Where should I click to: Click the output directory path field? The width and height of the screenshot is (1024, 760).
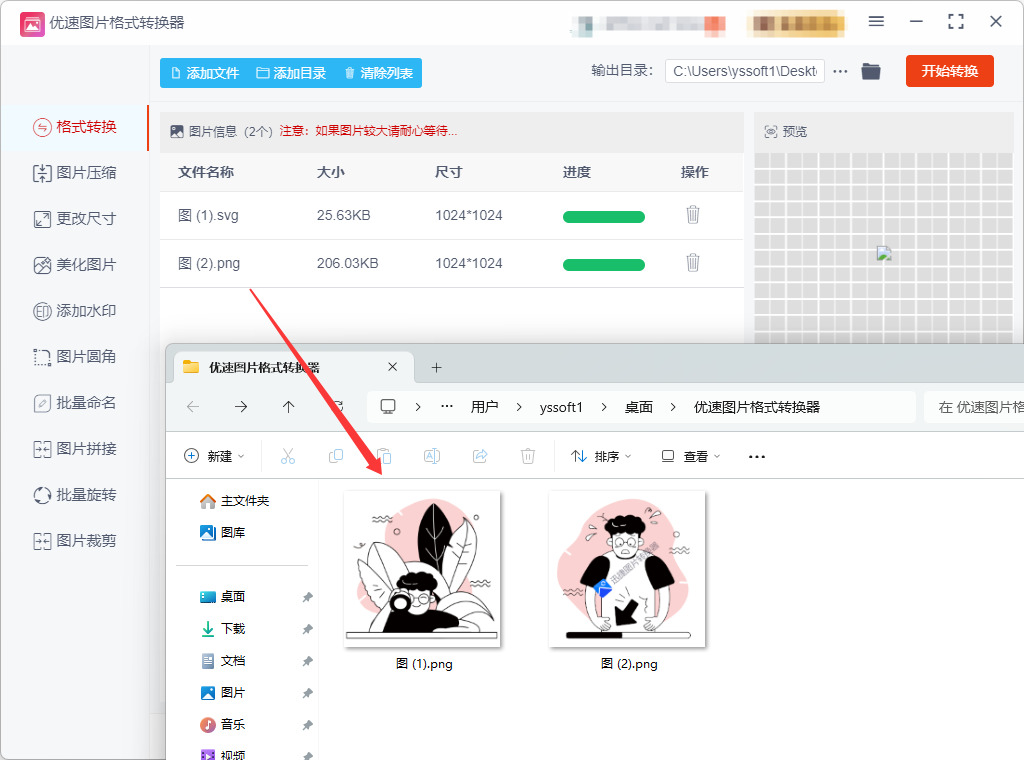744,71
